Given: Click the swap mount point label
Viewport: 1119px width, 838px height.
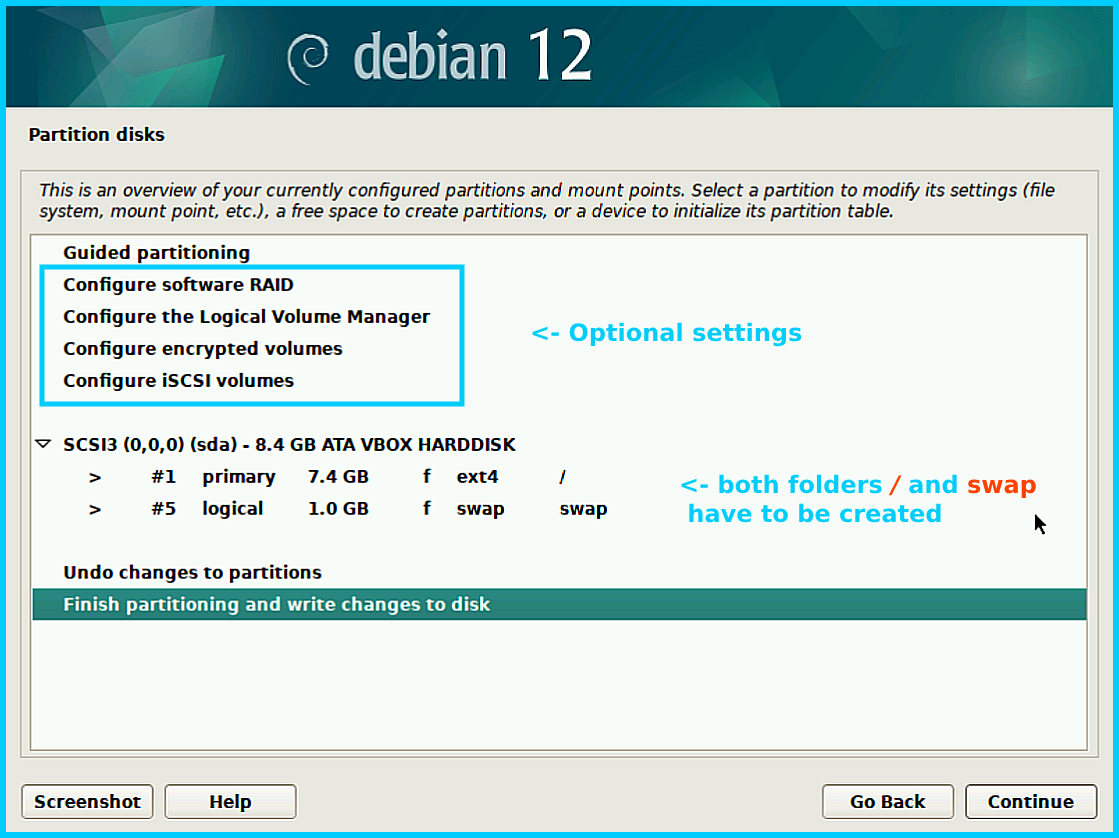Looking at the screenshot, I should pyautogui.click(x=583, y=508).
